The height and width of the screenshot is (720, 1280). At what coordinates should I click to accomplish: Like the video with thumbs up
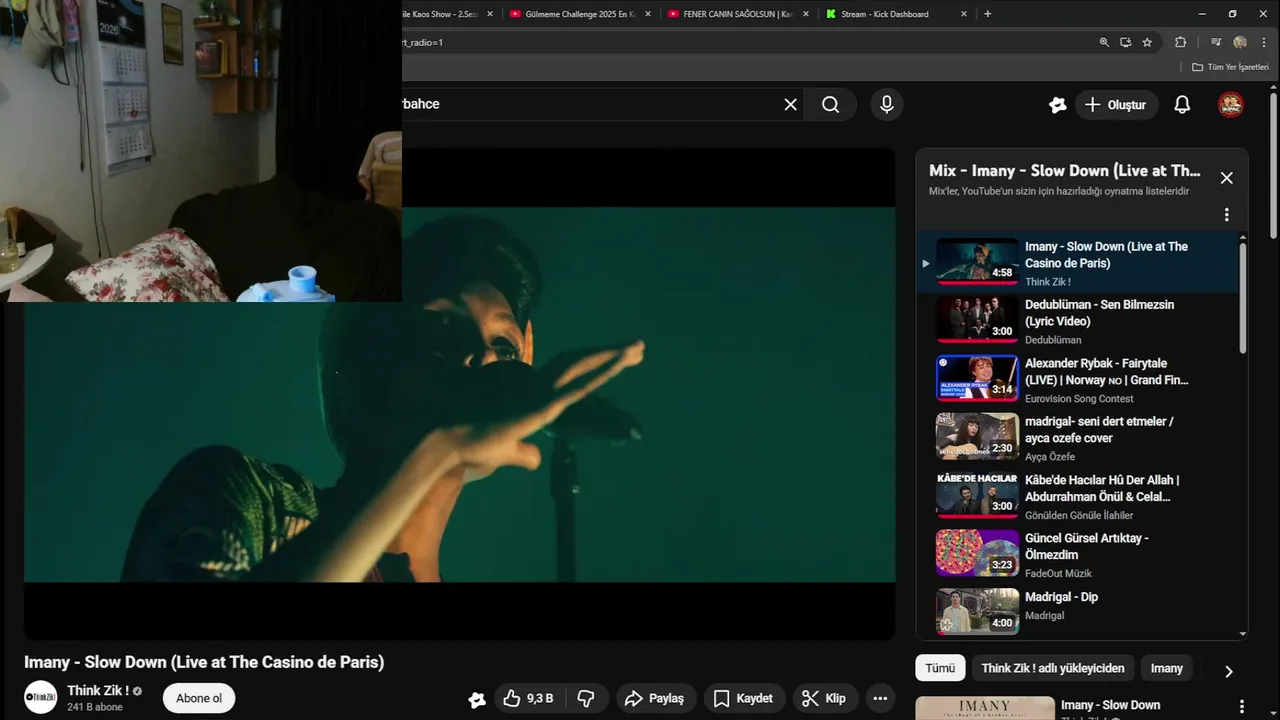tap(529, 698)
